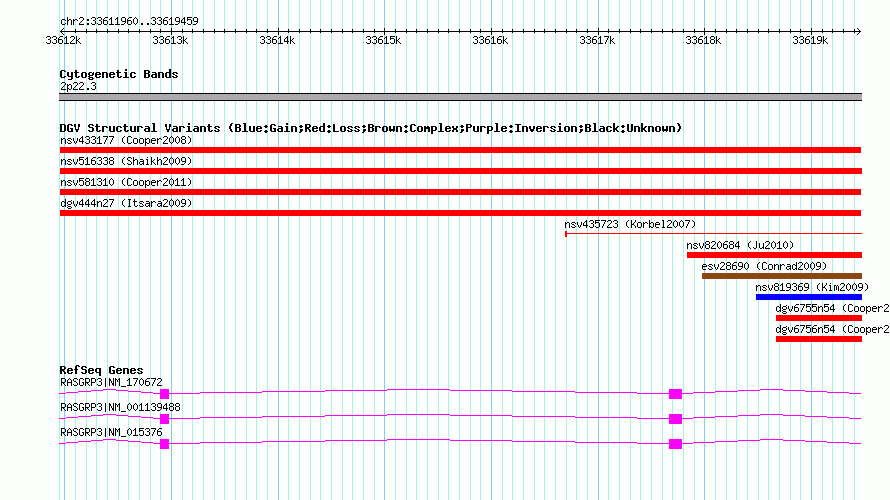Select the brown complex bar under esv28690

coord(782,276)
